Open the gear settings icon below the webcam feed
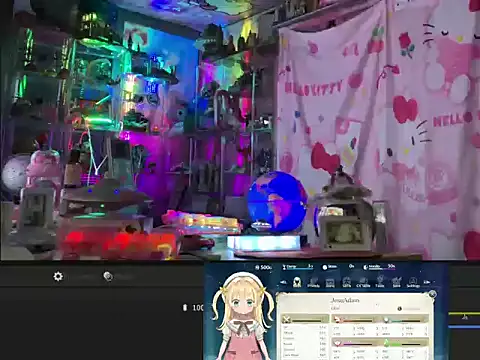Screen dimensions: 480x360 tap(58, 276)
